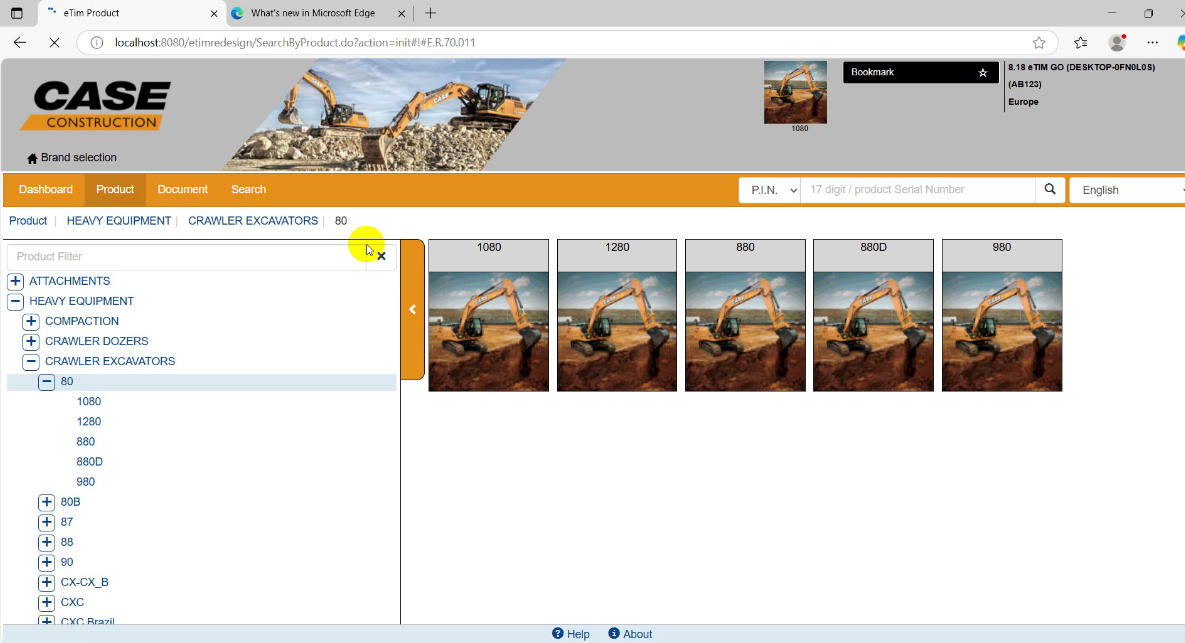
Task: Expand the ATTACHMENTS tree node
Action: pyautogui.click(x=15, y=281)
